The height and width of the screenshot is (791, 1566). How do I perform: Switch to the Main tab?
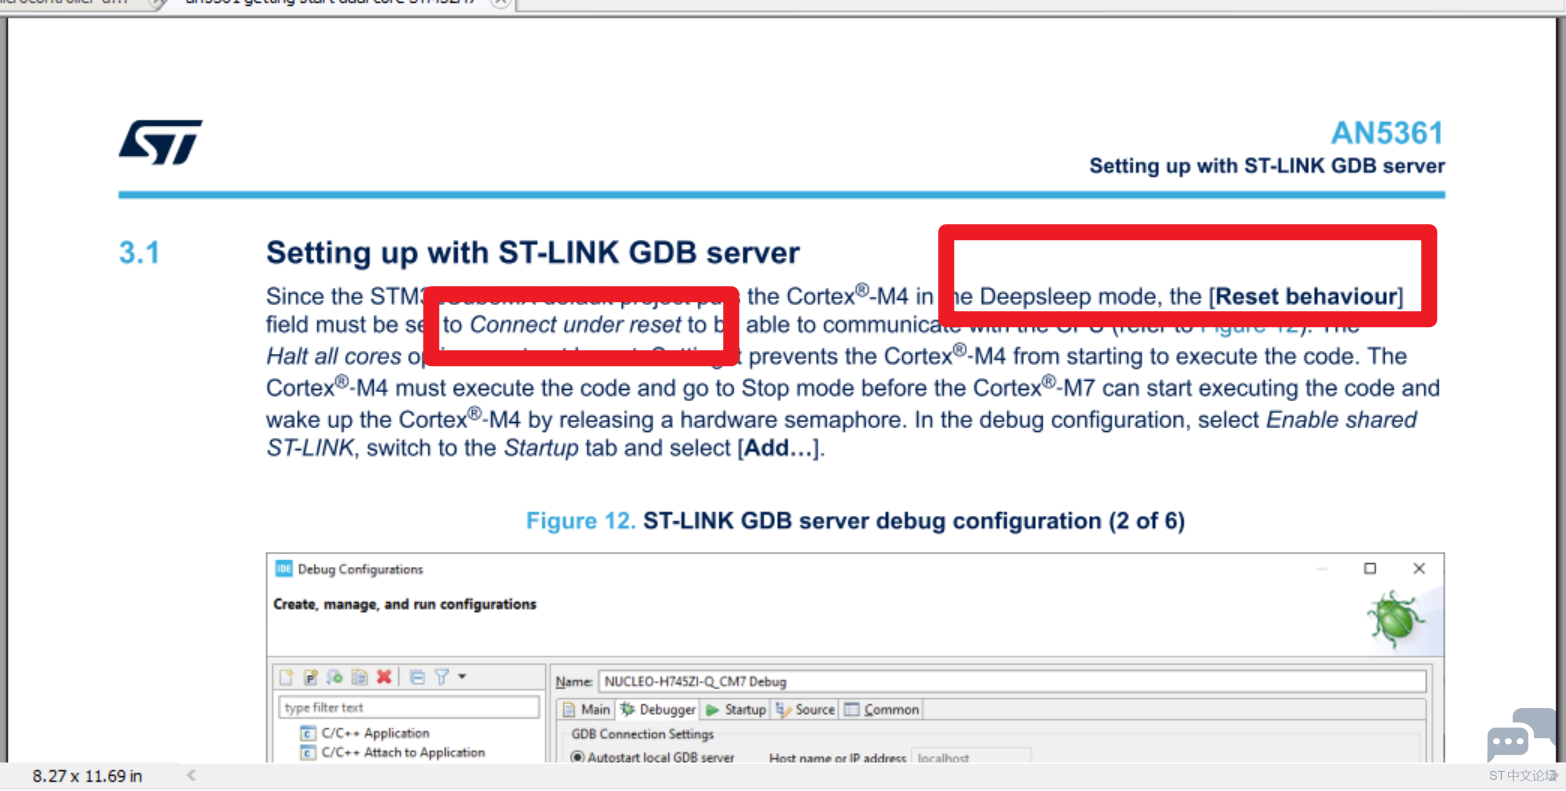click(586, 709)
